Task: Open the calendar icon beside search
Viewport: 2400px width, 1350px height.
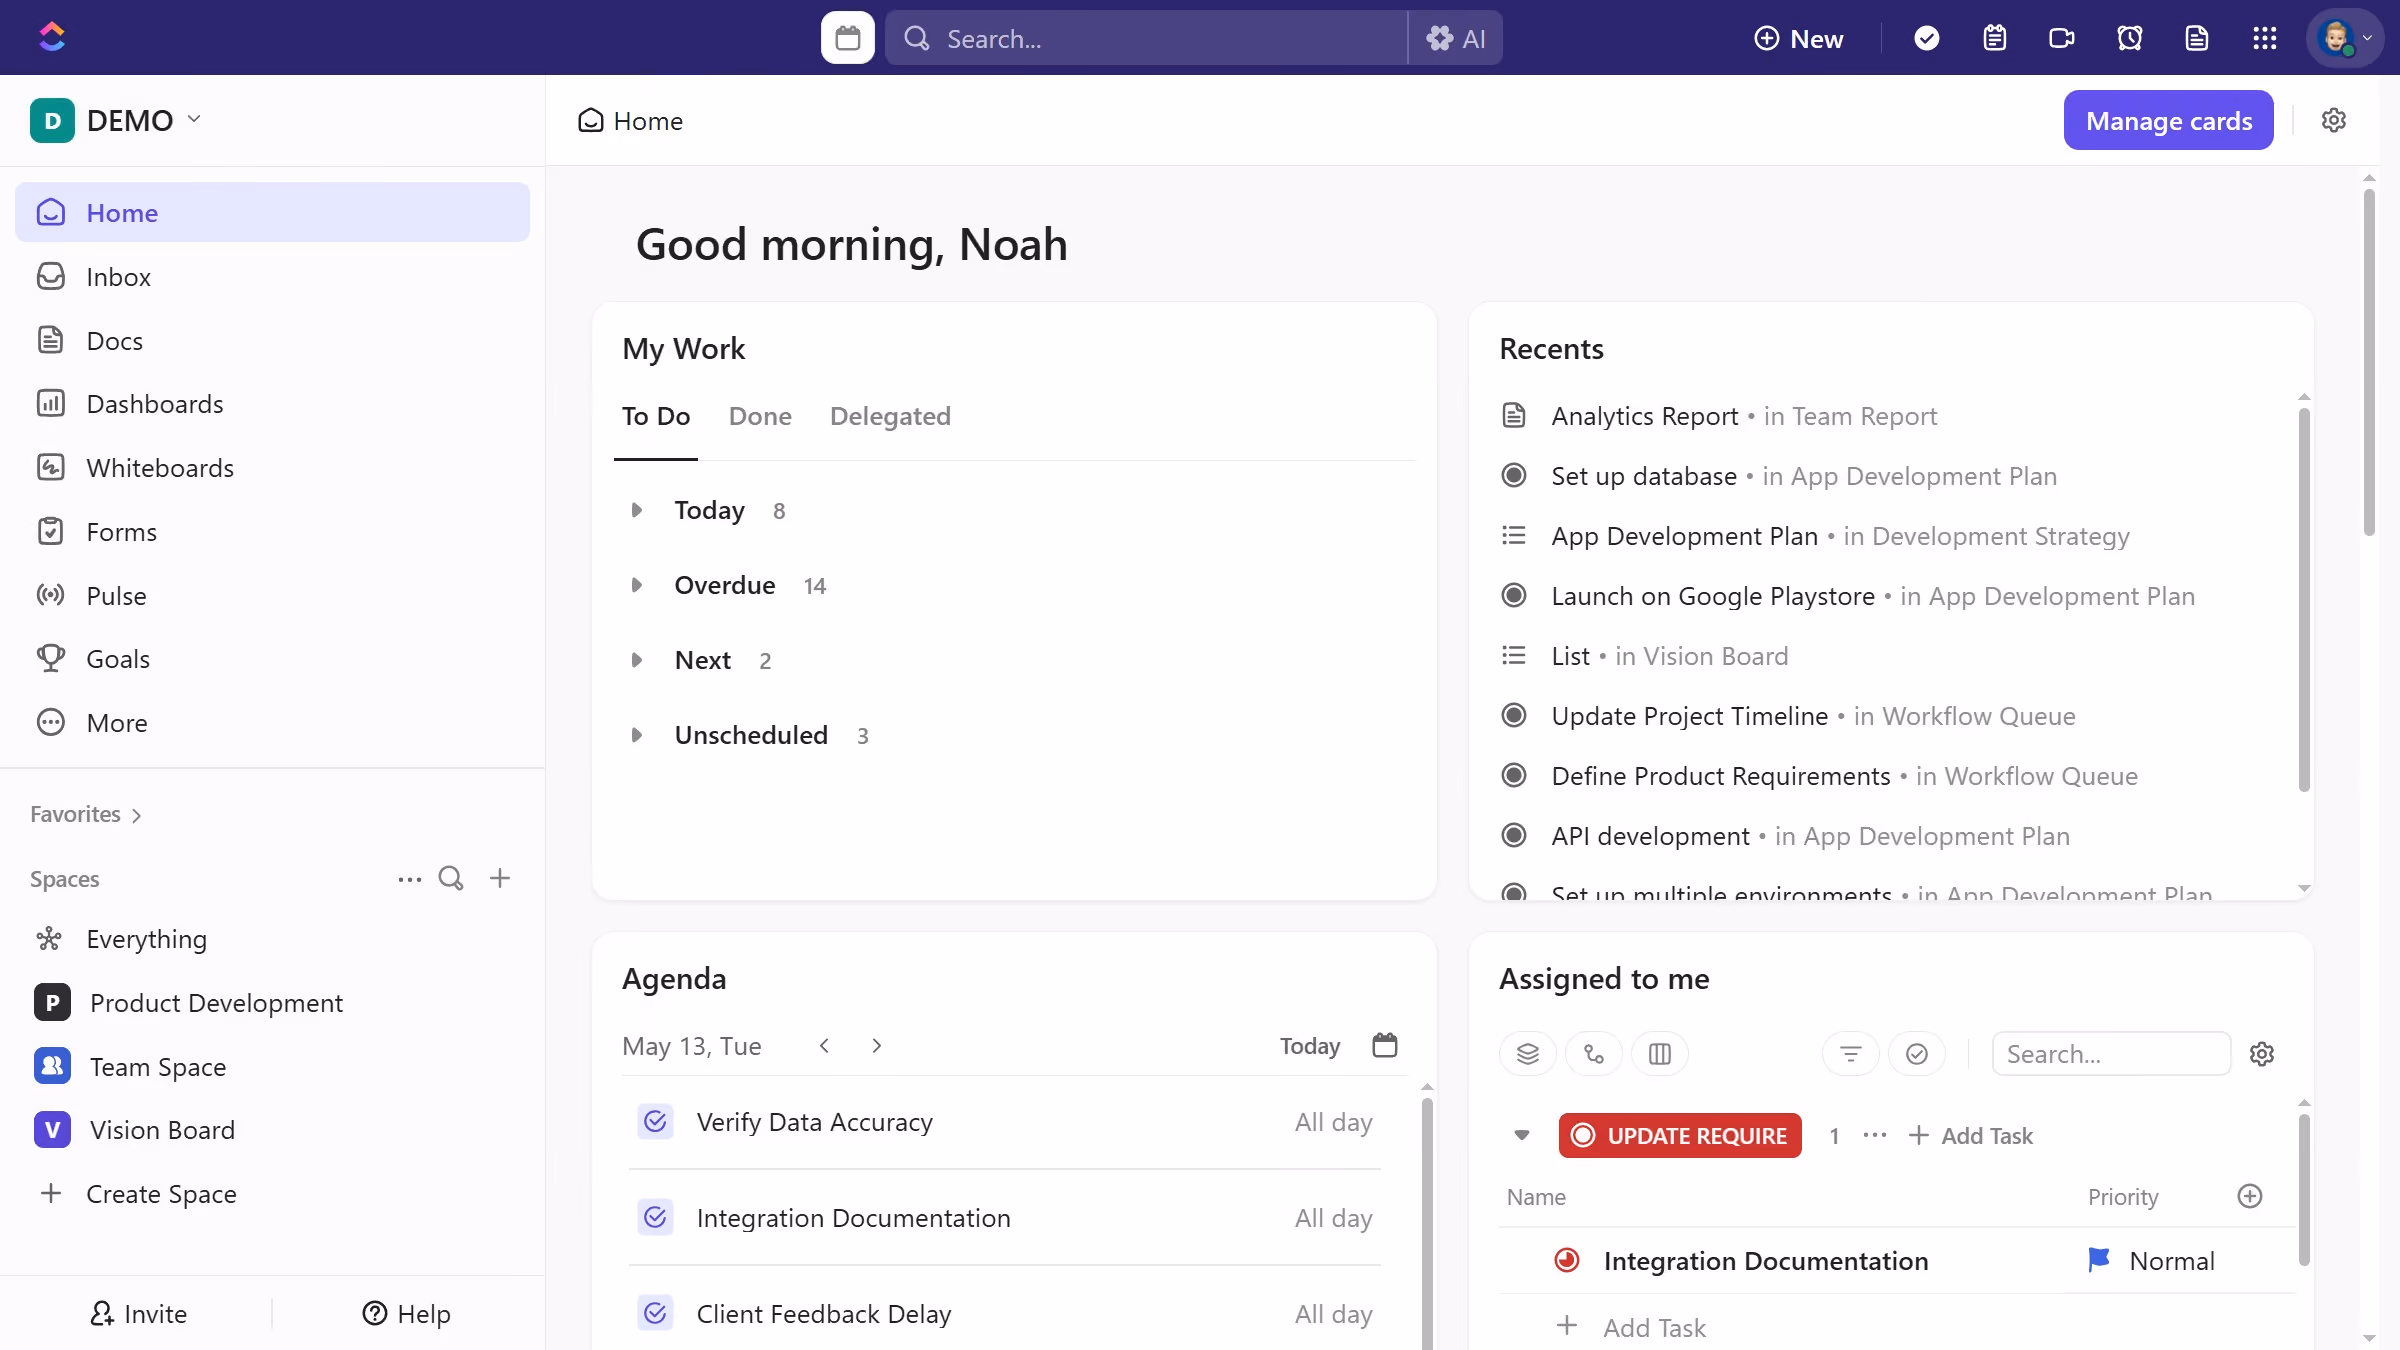Action: pyautogui.click(x=847, y=38)
